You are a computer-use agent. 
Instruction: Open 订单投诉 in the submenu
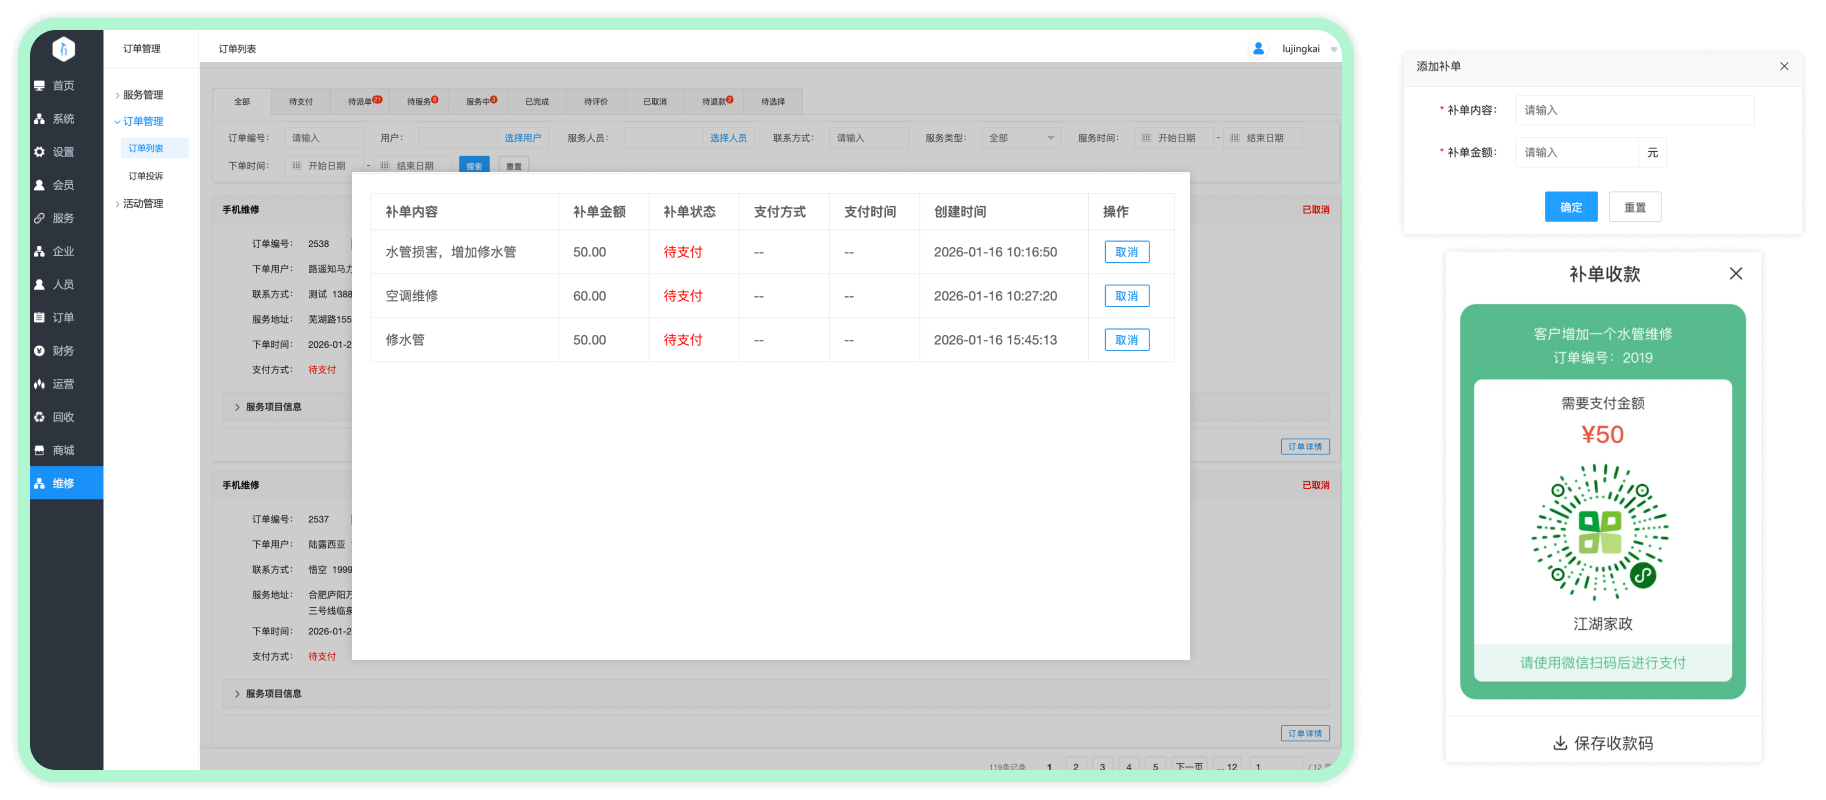click(x=146, y=176)
